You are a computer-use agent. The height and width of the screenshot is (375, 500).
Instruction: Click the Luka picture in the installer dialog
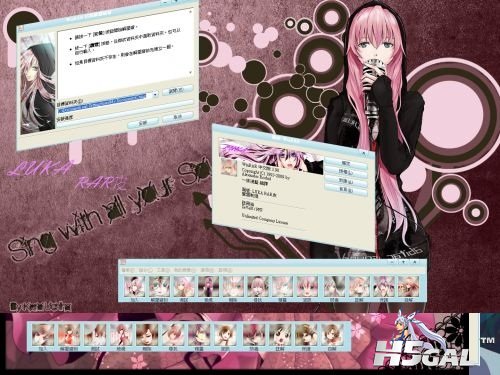pos(38,83)
